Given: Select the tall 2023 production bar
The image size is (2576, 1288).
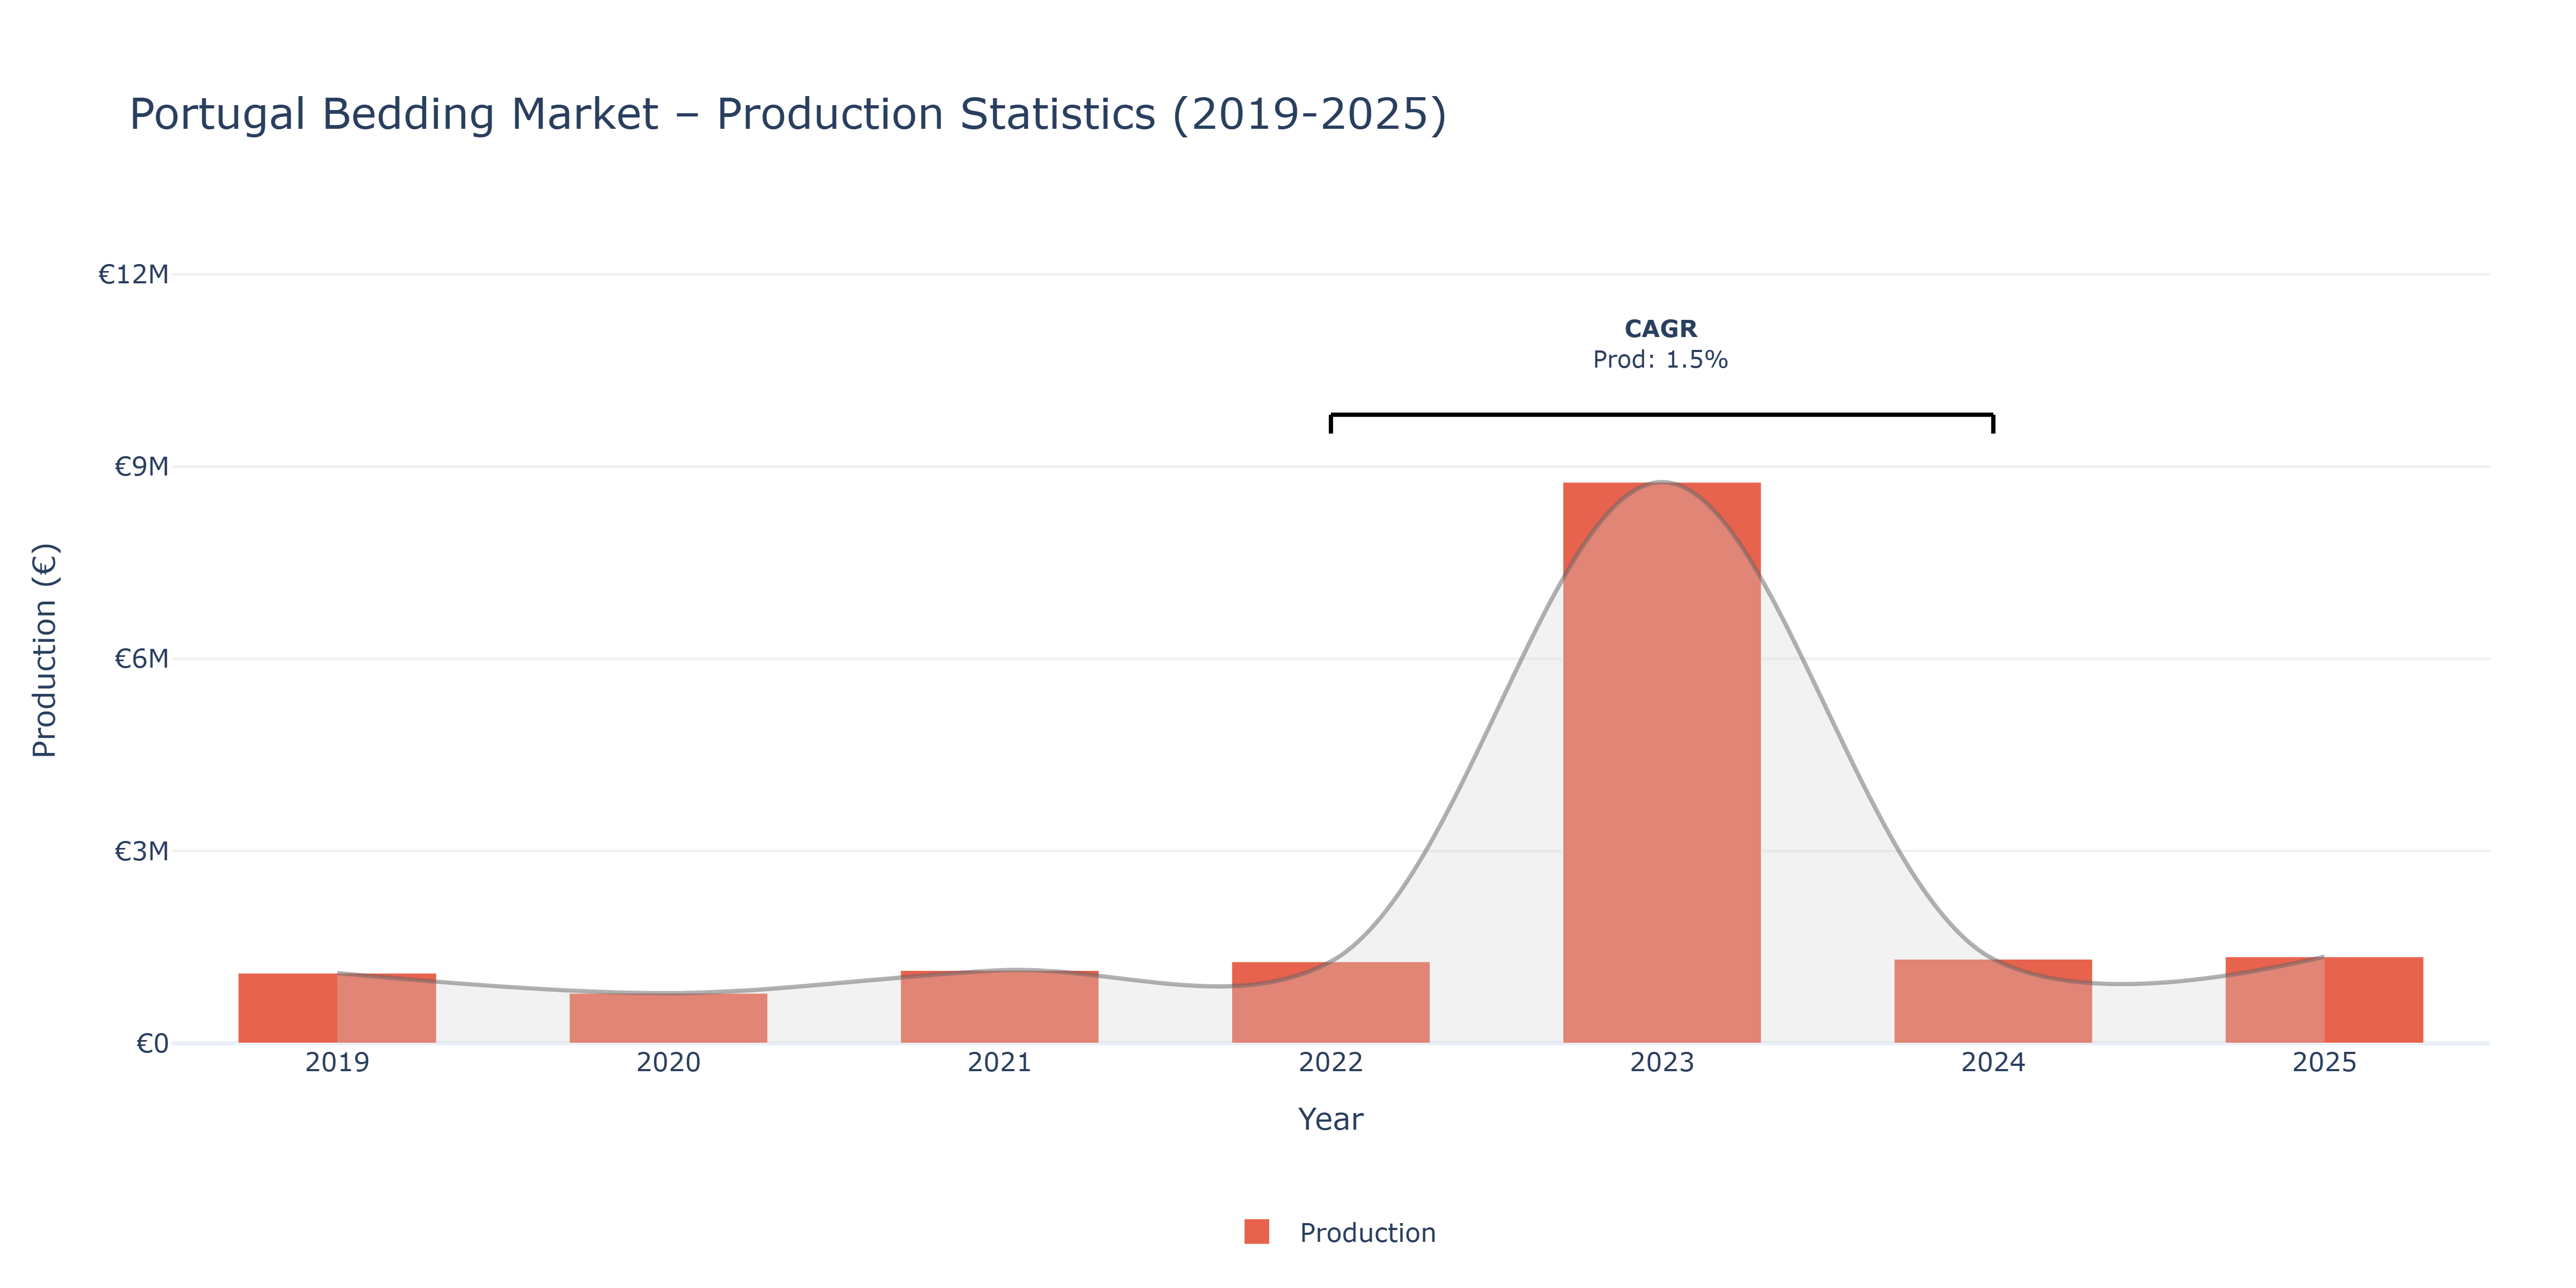Looking at the screenshot, I should coord(1661,763).
